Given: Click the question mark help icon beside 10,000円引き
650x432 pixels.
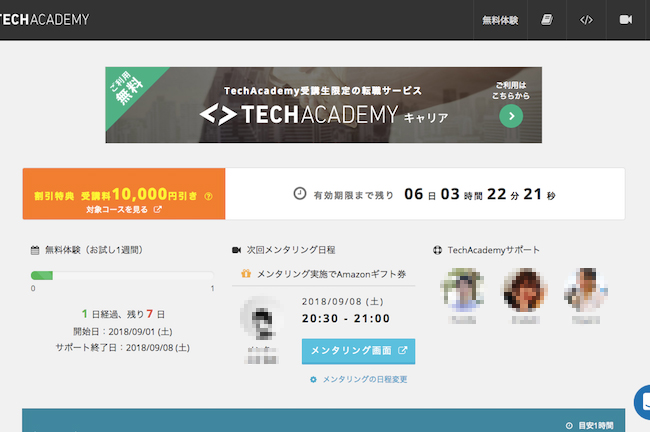Looking at the screenshot, I should click(208, 197).
